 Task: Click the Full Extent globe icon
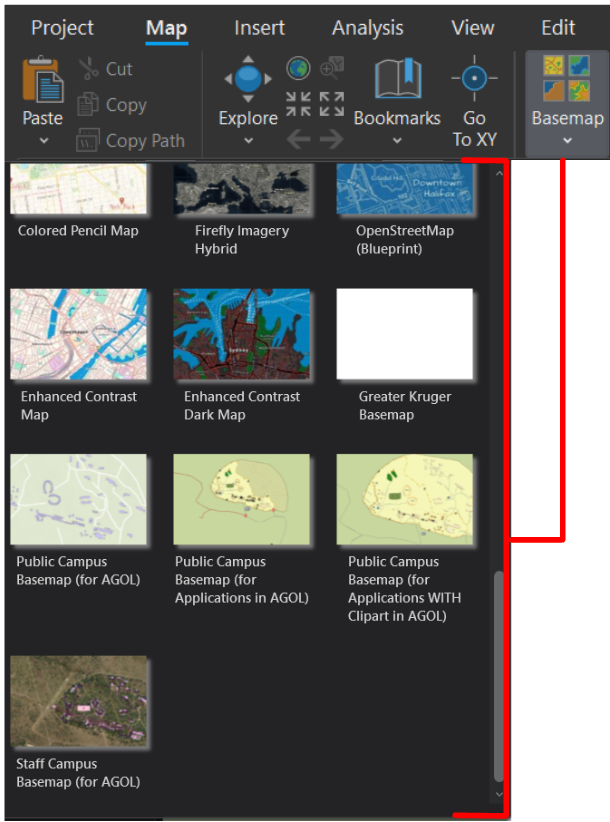(298, 68)
